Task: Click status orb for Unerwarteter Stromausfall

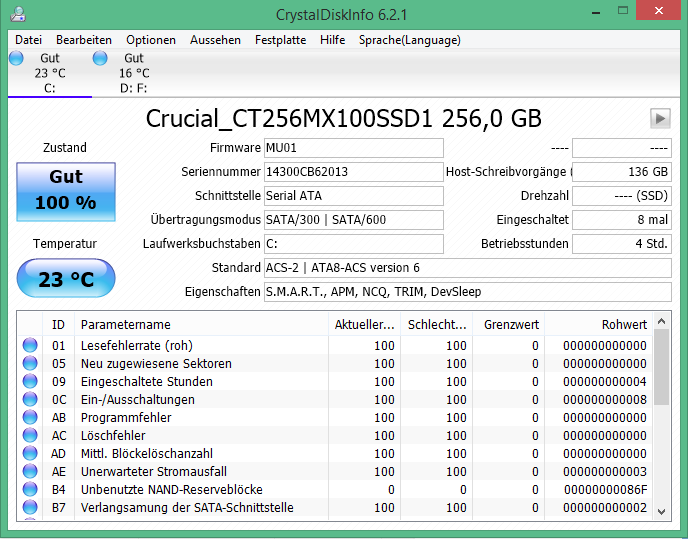Action: click(x=30, y=471)
